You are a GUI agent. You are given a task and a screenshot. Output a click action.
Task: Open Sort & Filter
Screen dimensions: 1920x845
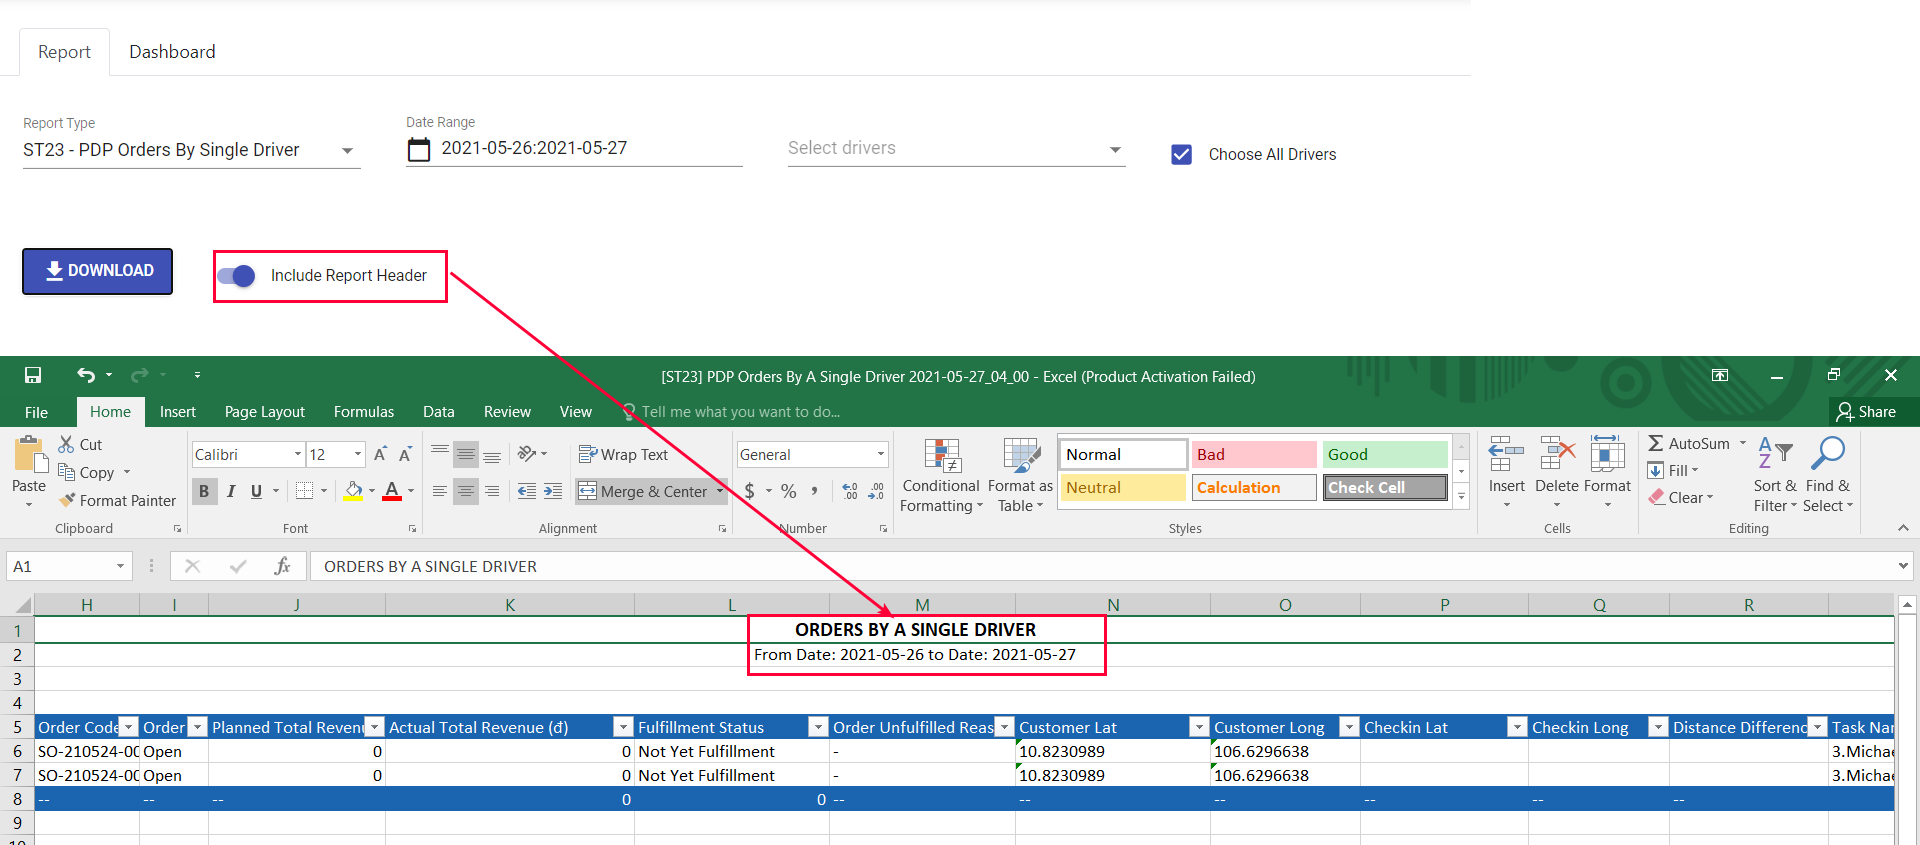(x=1775, y=475)
